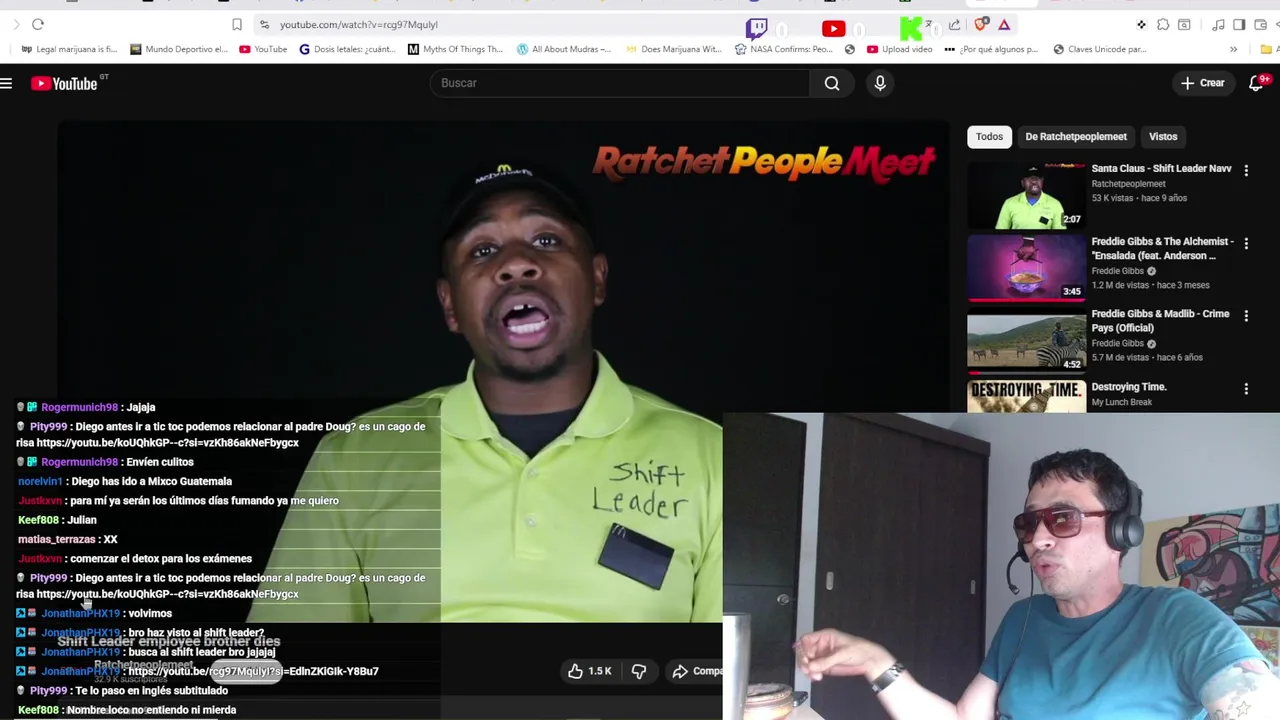Click the magnifier search button
This screenshot has width=1280, height=720.
[832, 83]
